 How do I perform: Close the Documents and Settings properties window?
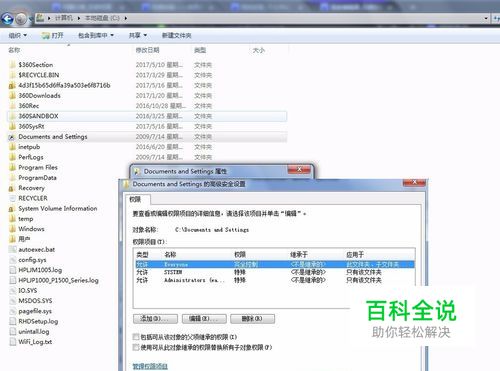(299, 169)
